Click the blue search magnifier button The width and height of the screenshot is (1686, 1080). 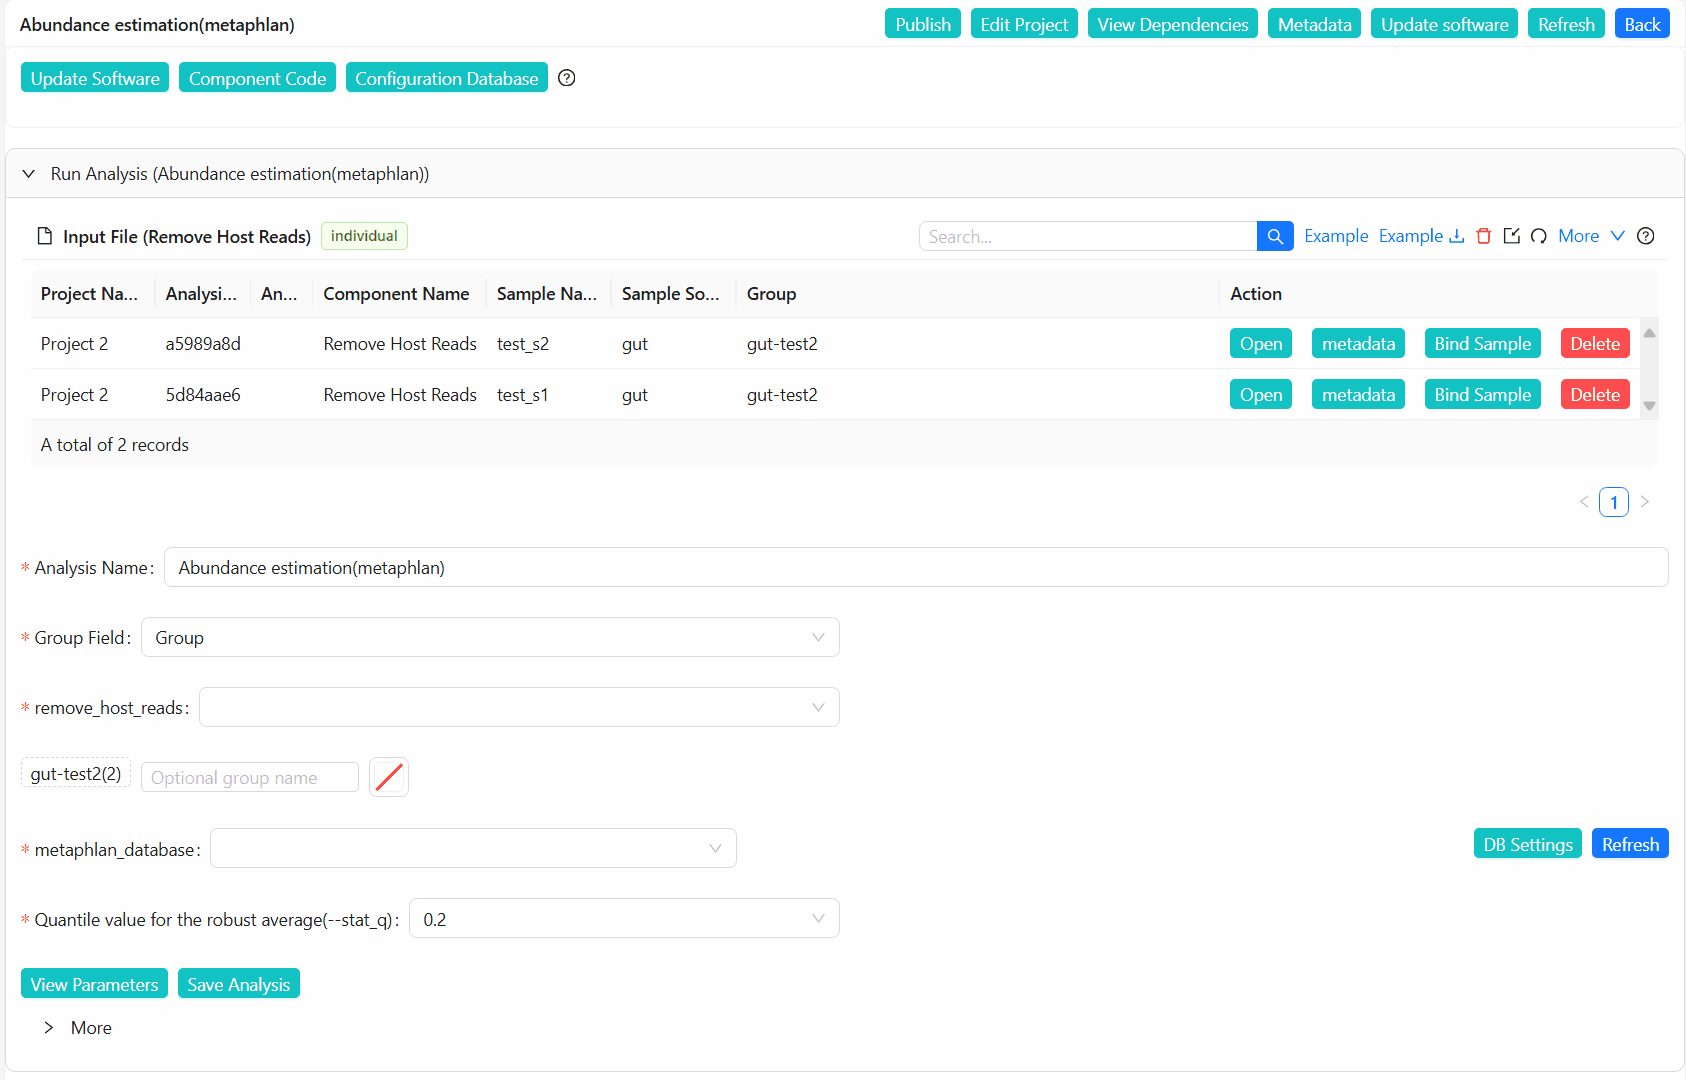tap(1275, 237)
